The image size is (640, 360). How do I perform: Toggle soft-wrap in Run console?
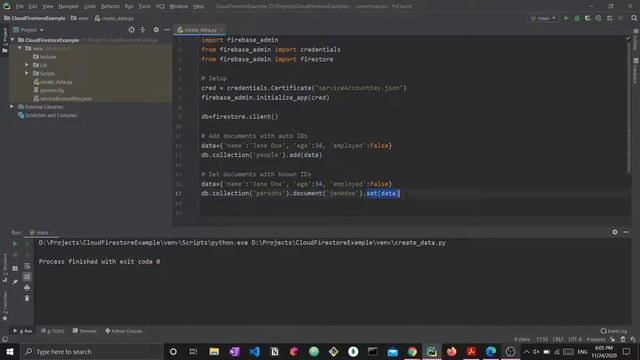pyautogui.click(x=27, y=266)
